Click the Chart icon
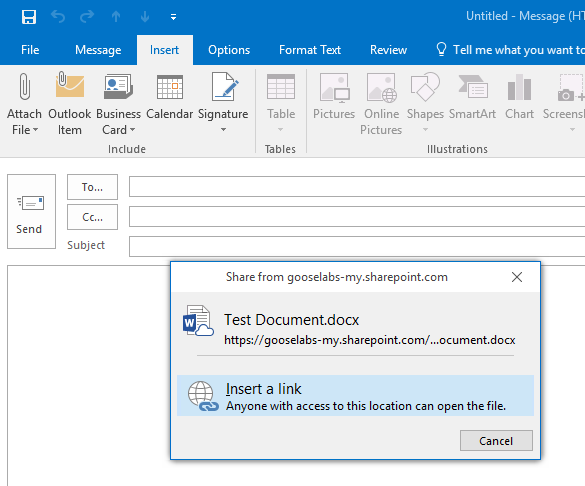Screen dimensions: 585x486 coord(519,87)
